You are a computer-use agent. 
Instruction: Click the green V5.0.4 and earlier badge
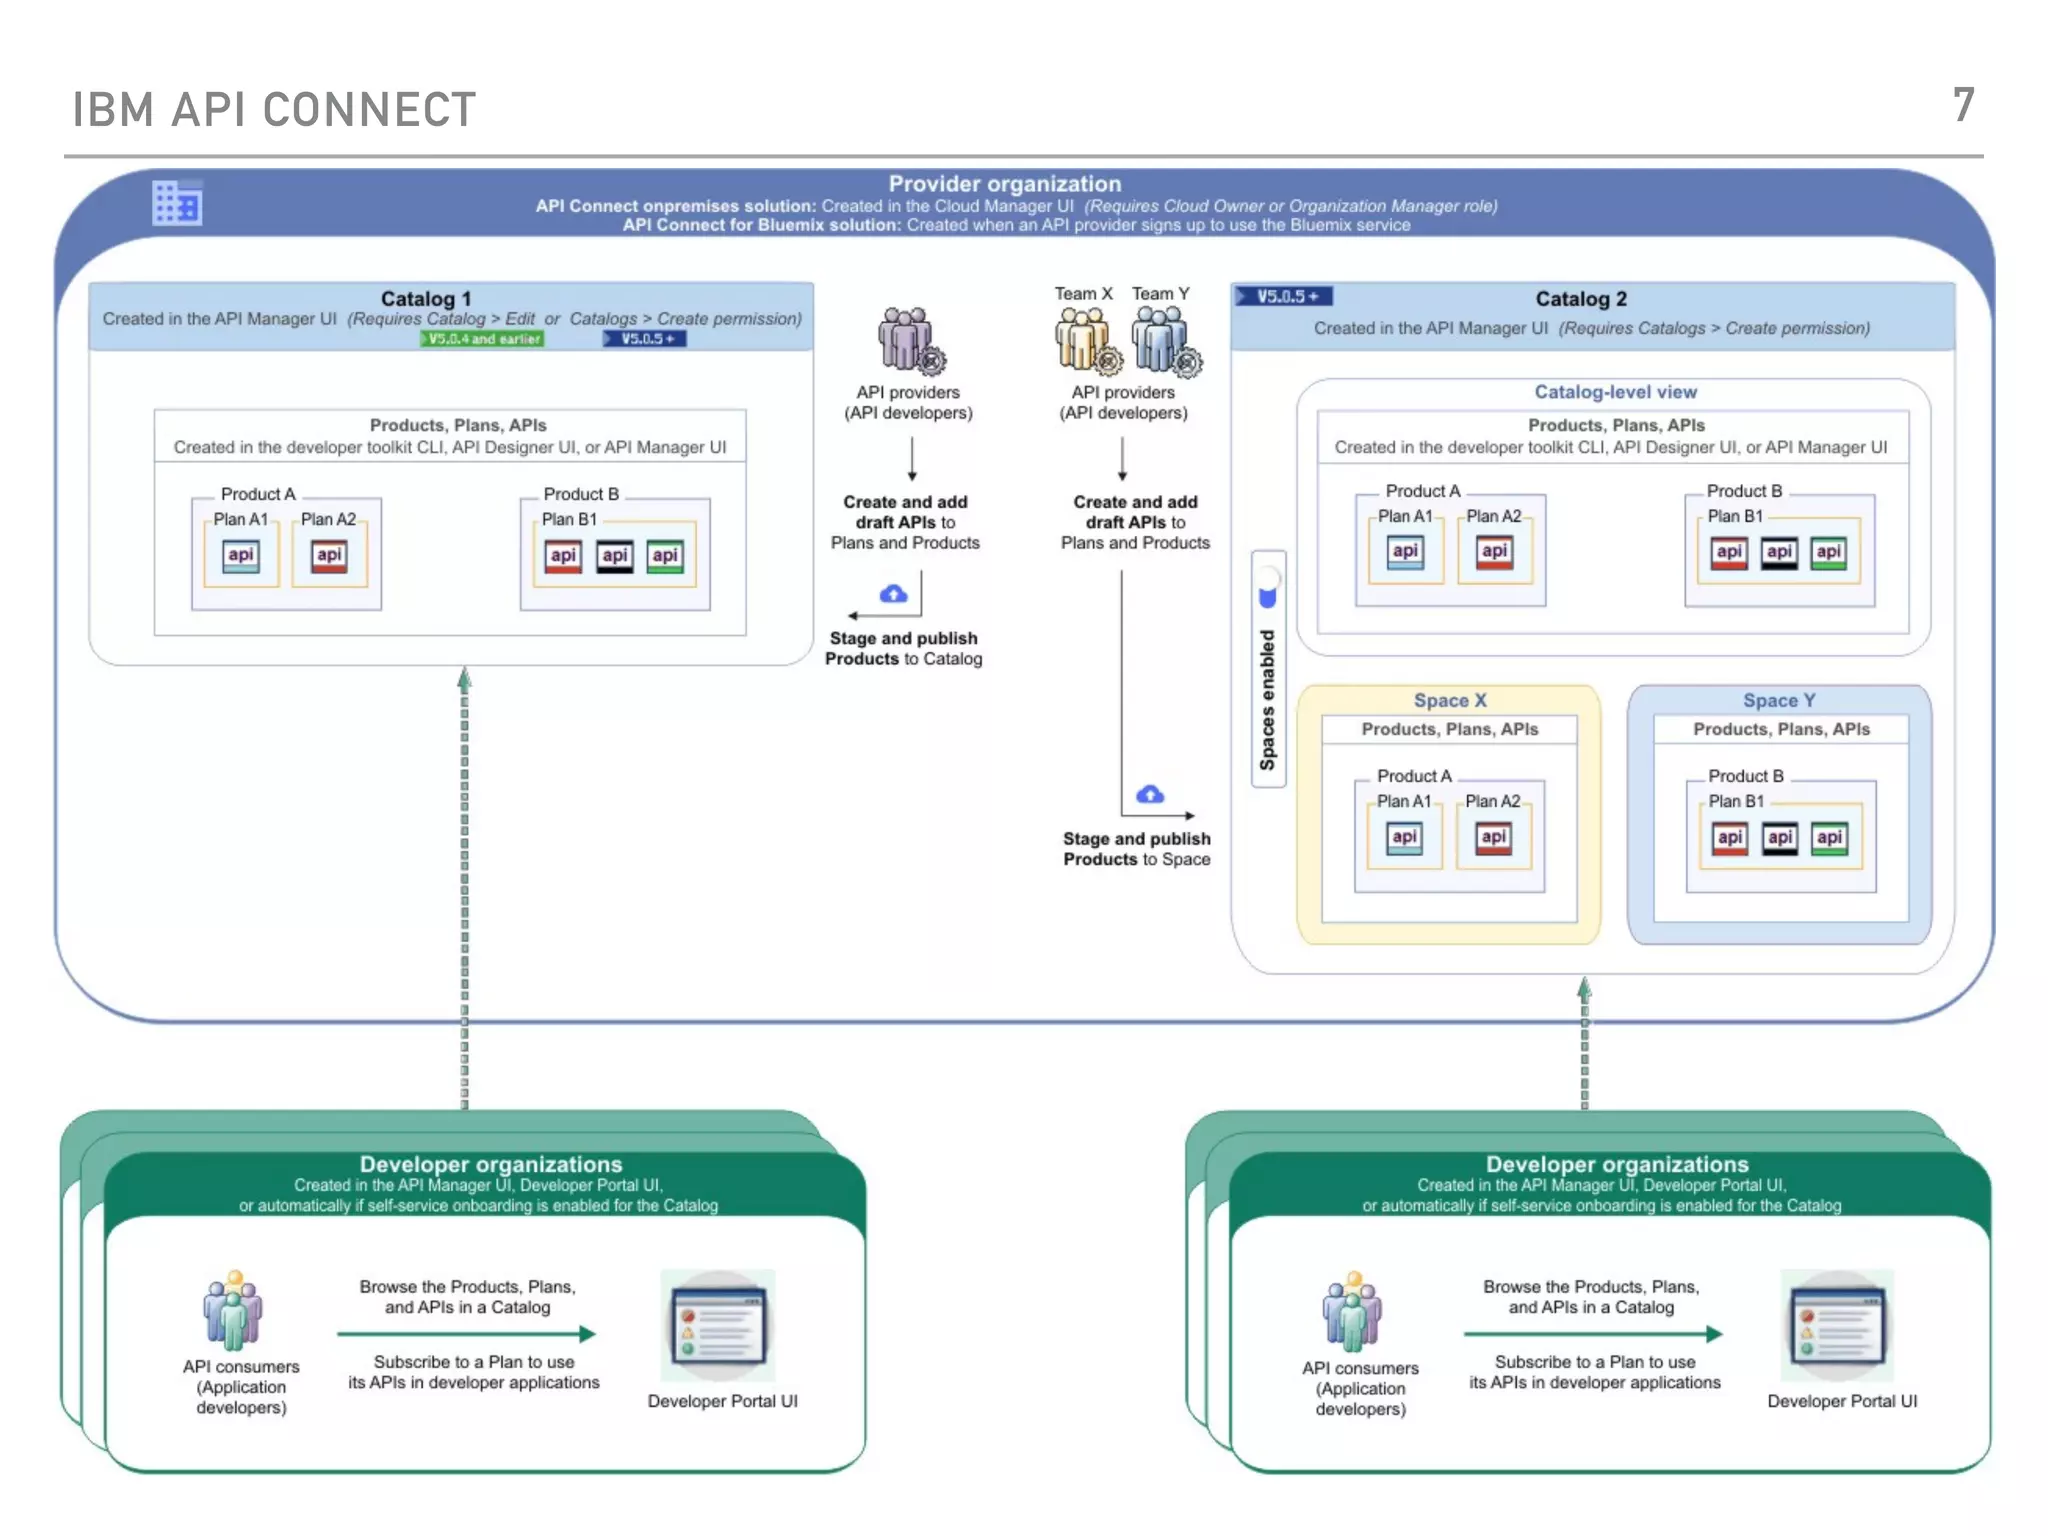tap(482, 339)
